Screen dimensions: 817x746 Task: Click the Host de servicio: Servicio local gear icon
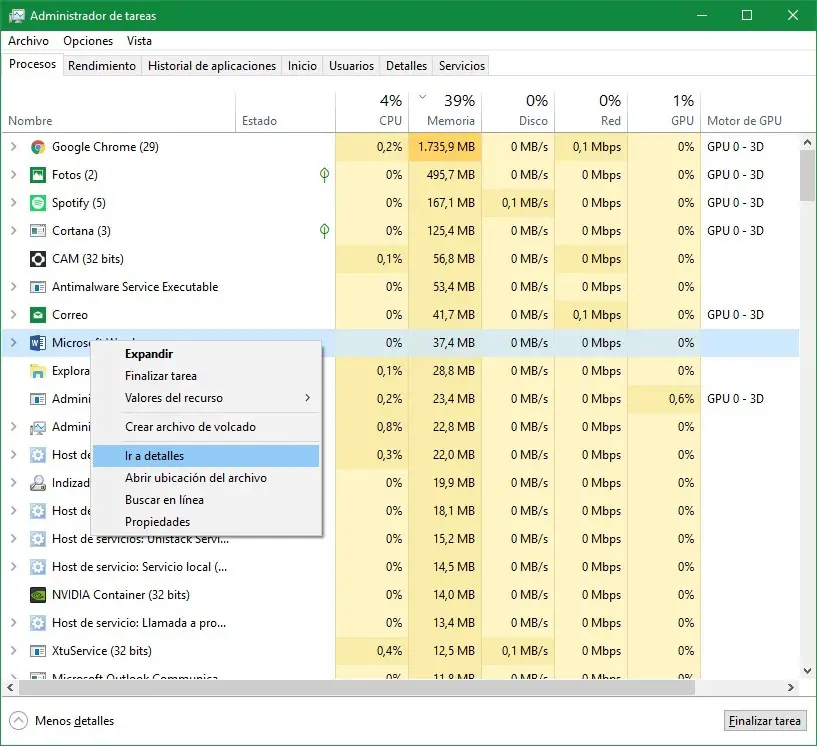[x=38, y=567]
